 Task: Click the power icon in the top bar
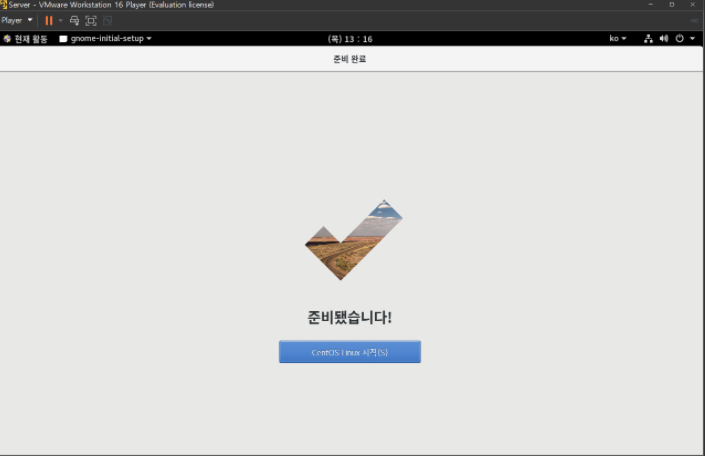679,39
